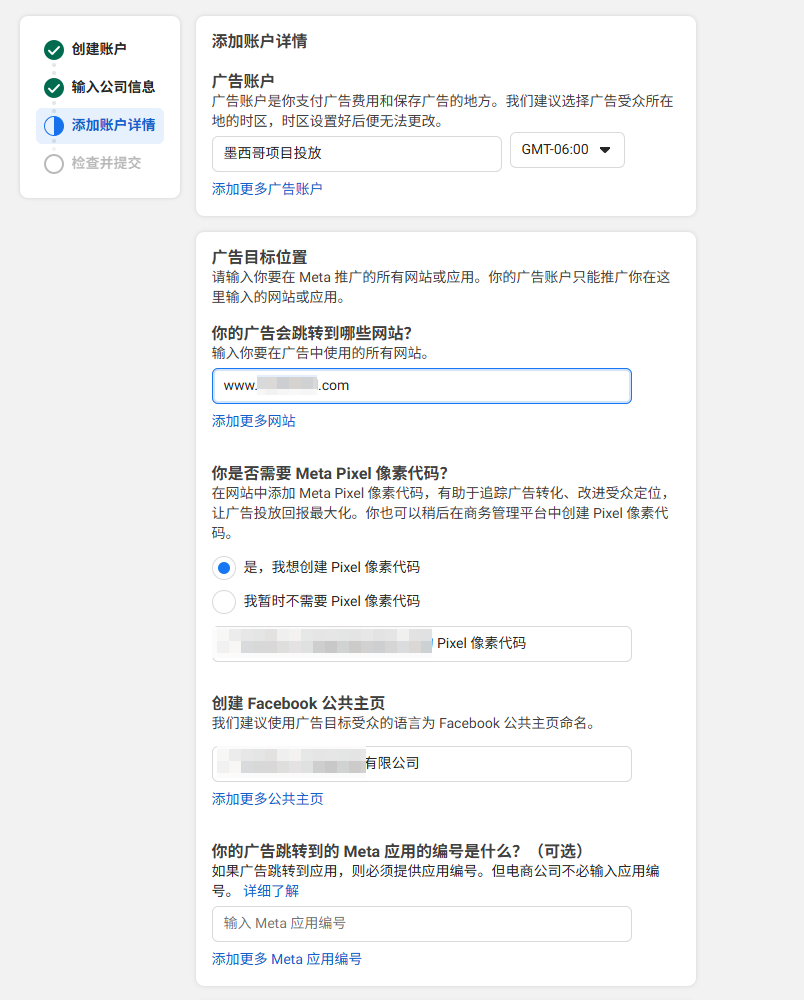Open the GMT-06:00 timezone dropdown
The height and width of the screenshot is (1000, 804).
pyautogui.click(x=566, y=150)
